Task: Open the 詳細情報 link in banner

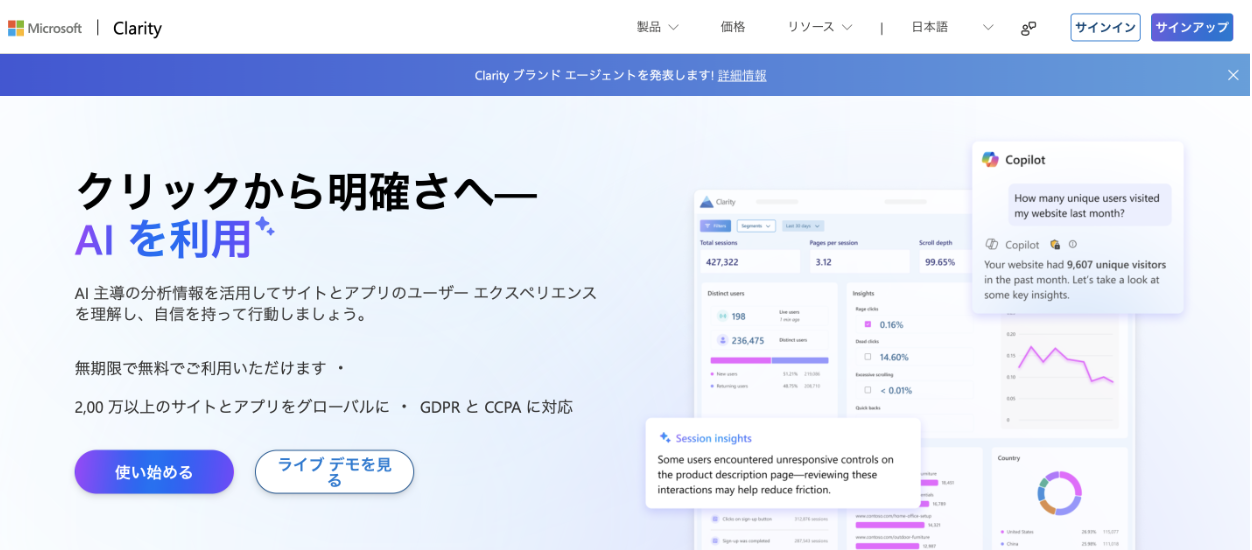Action: [x=742, y=75]
